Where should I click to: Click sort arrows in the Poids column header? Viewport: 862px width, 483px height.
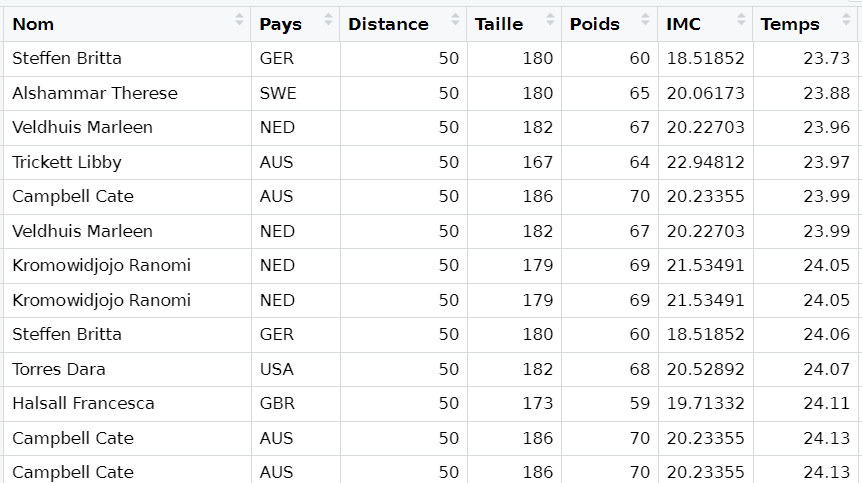point(646,20)
